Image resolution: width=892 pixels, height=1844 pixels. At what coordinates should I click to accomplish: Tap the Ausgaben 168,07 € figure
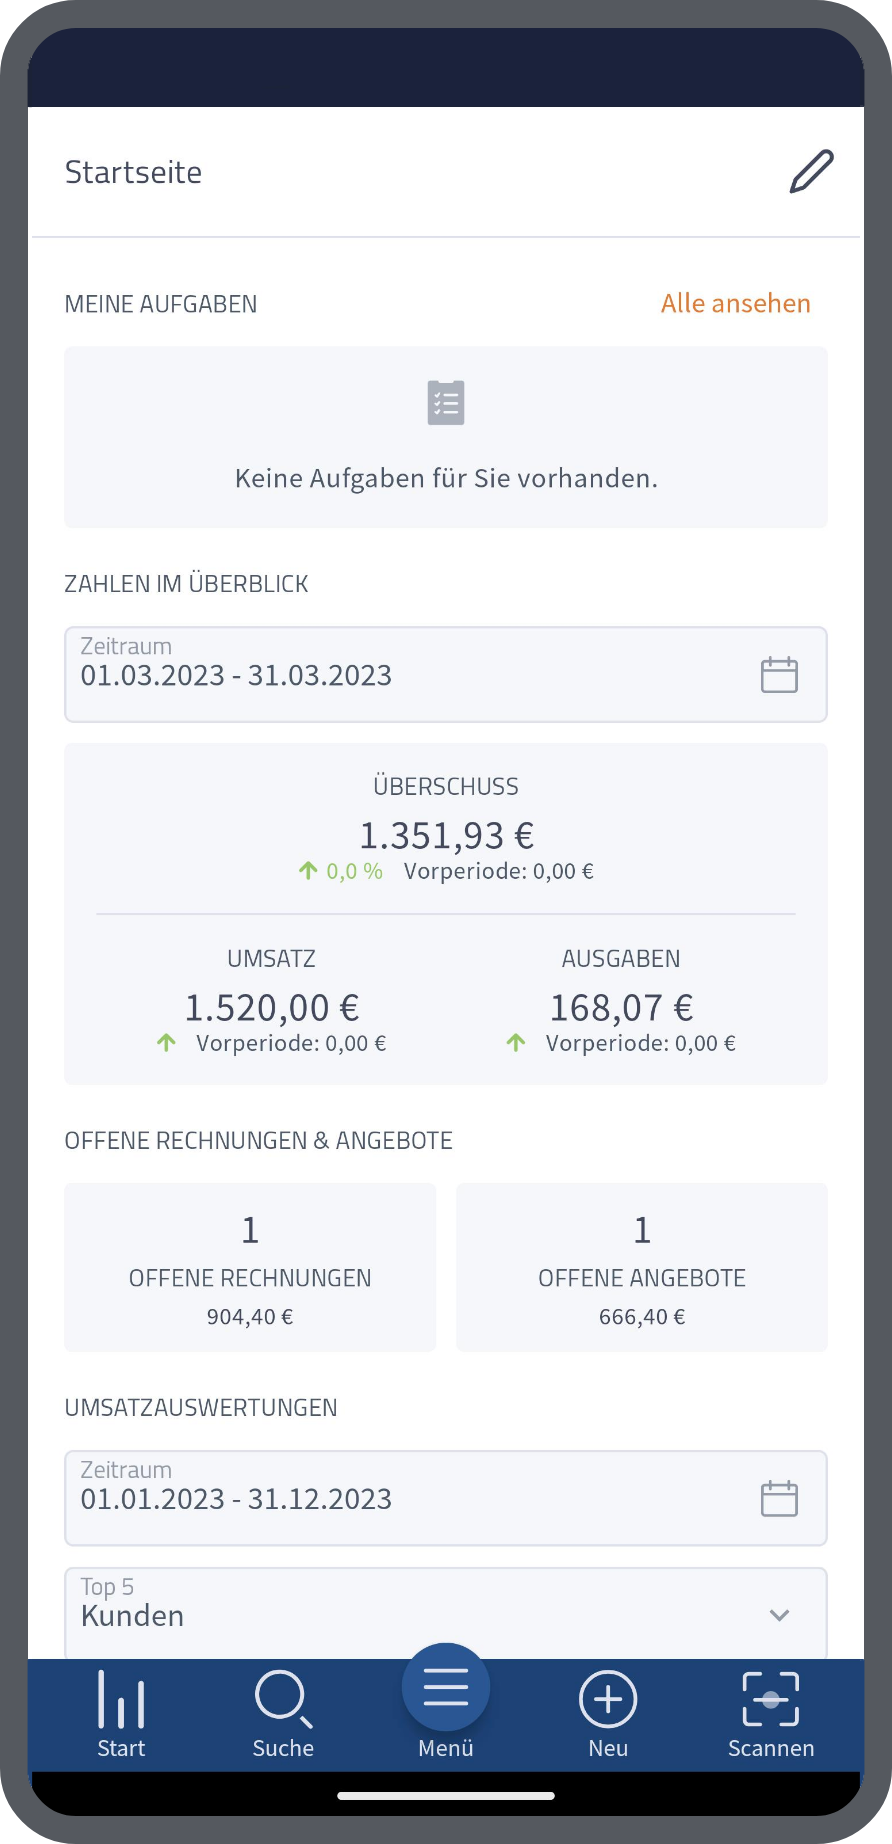tap(621, 1008)
